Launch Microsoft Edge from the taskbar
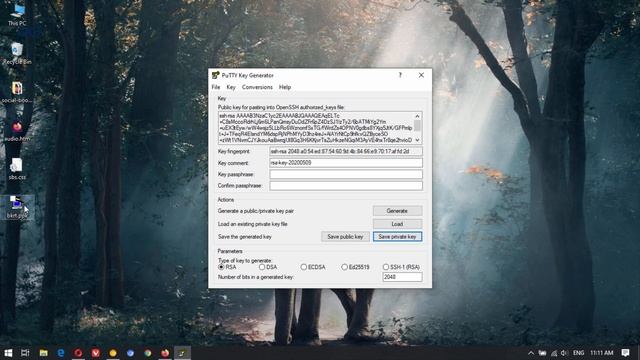 61,353
